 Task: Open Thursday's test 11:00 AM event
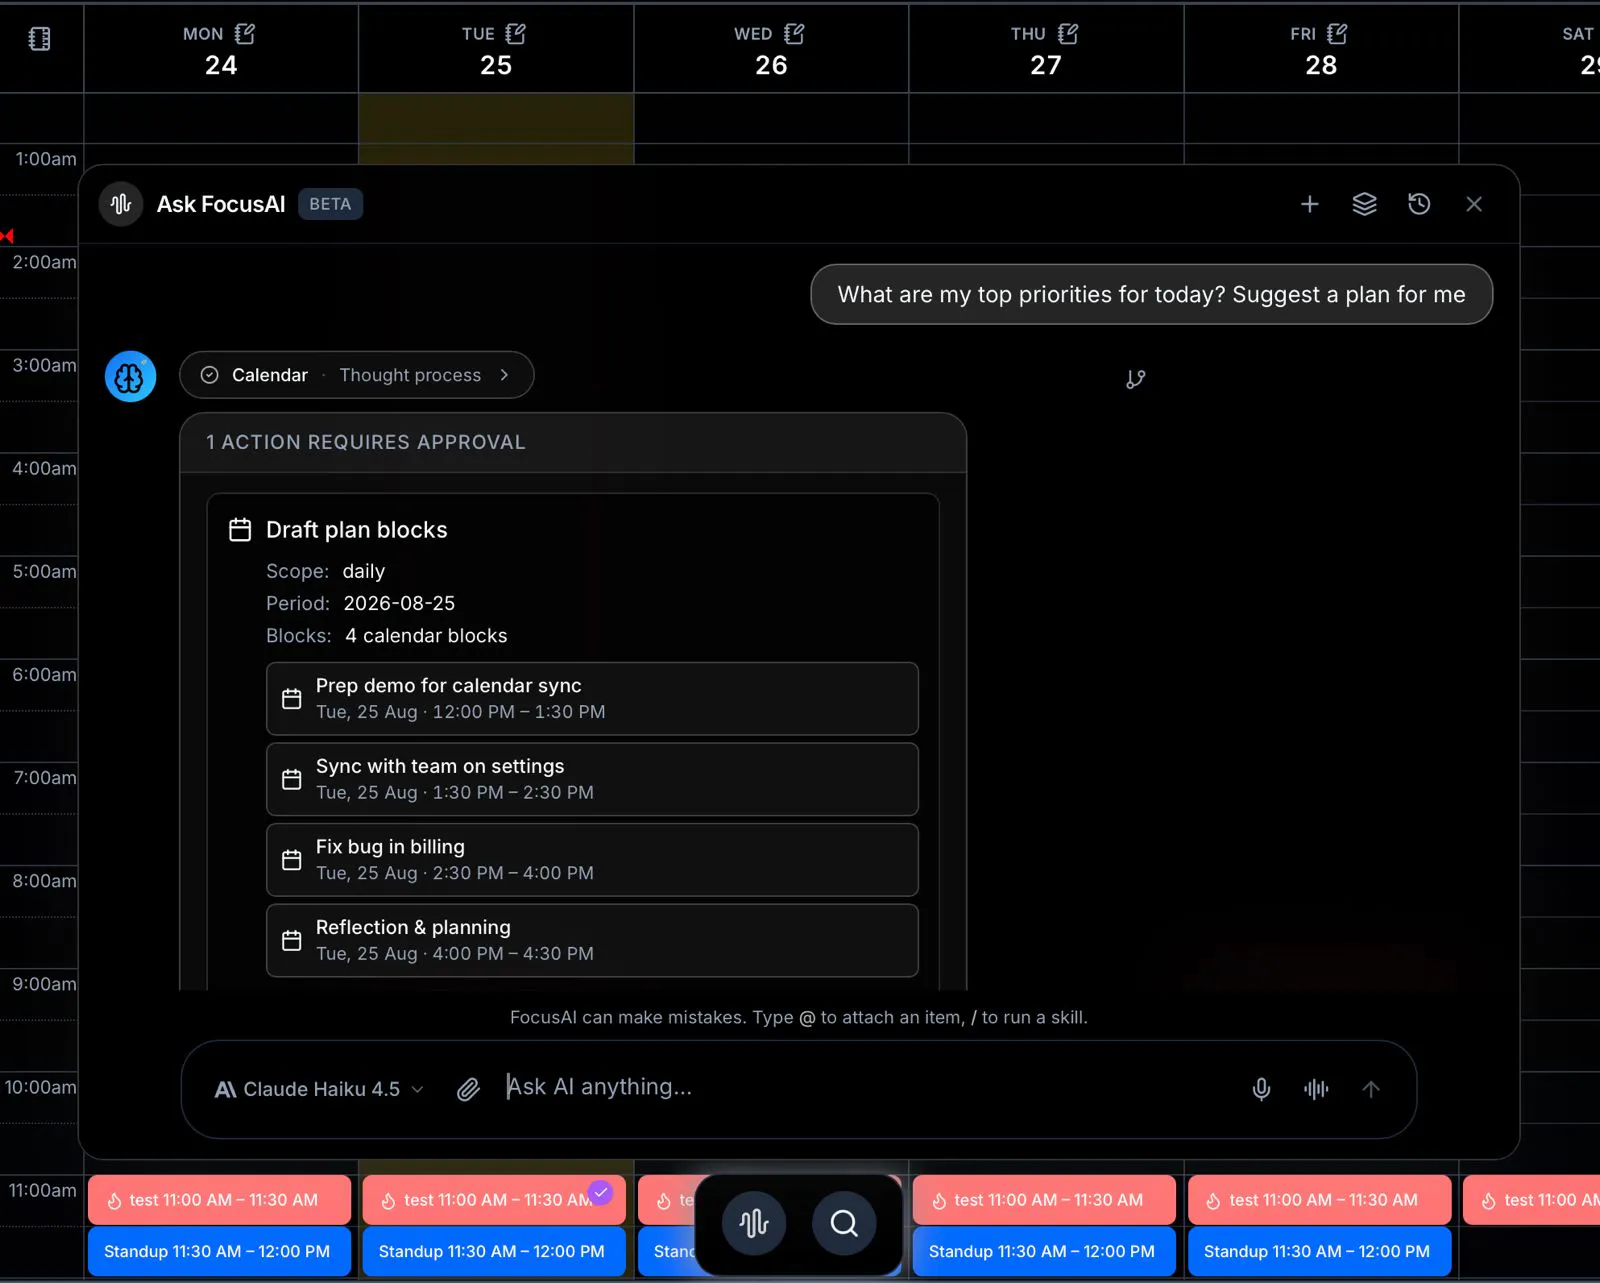[x=1044, y=1200]
